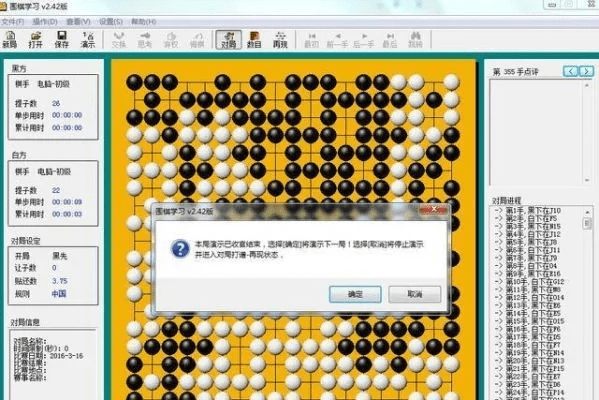Count territory with 数目 icon
The image size is (599, 400).
(x=254, y=40)
